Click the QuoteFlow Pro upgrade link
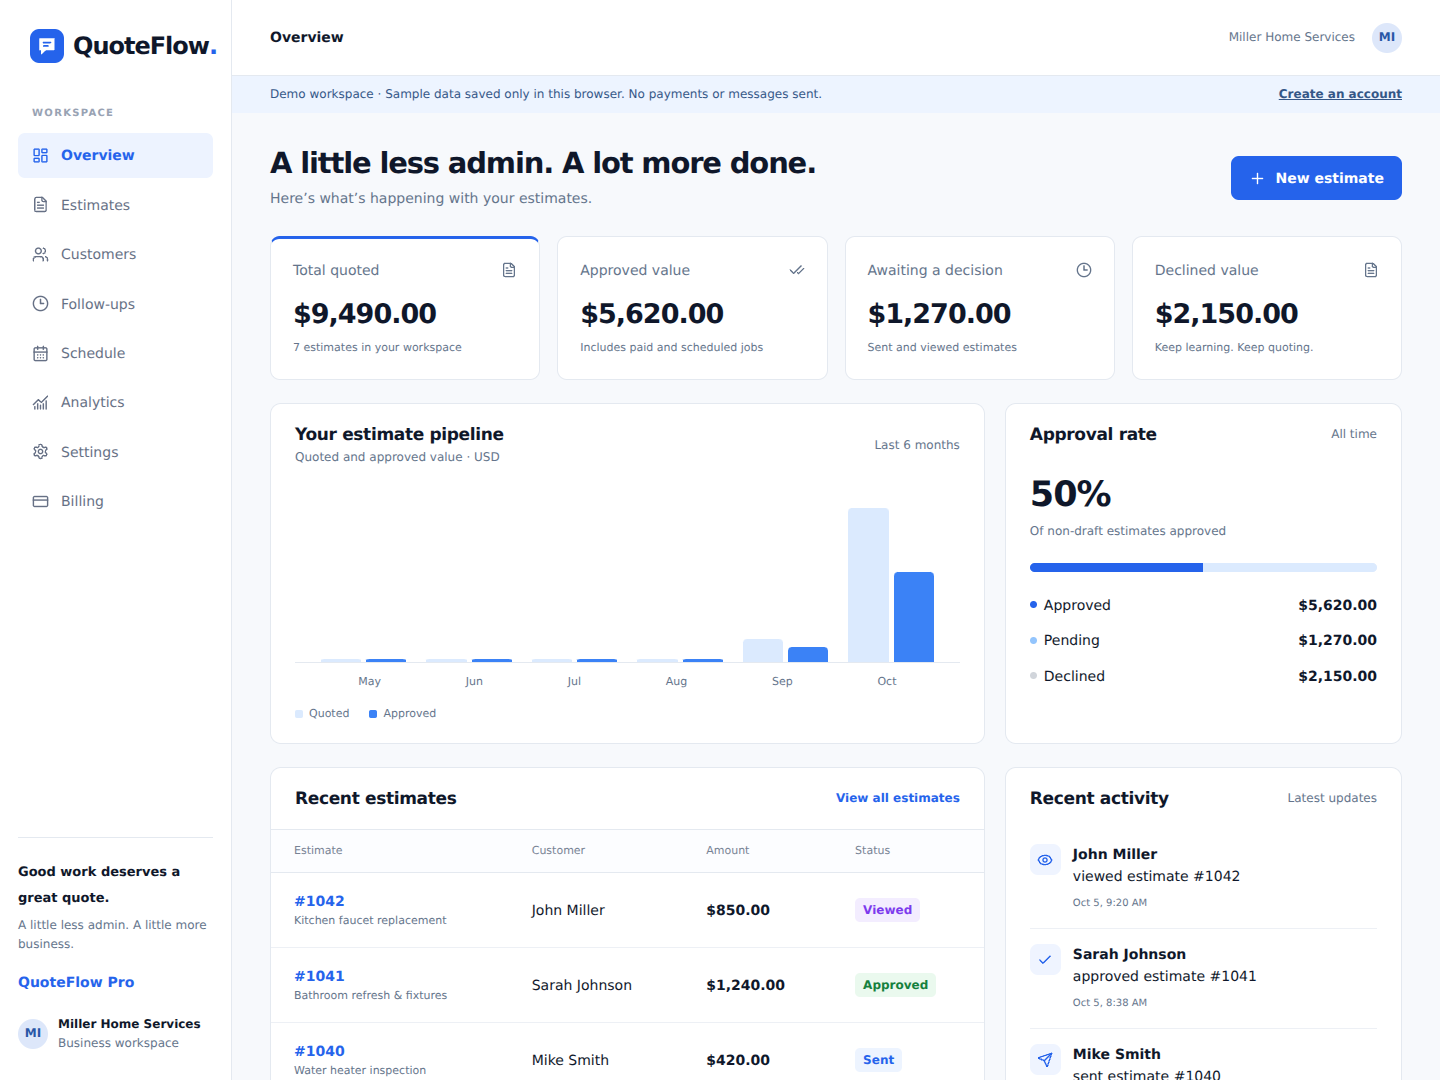The image size is (1440, 1080). 76,982
